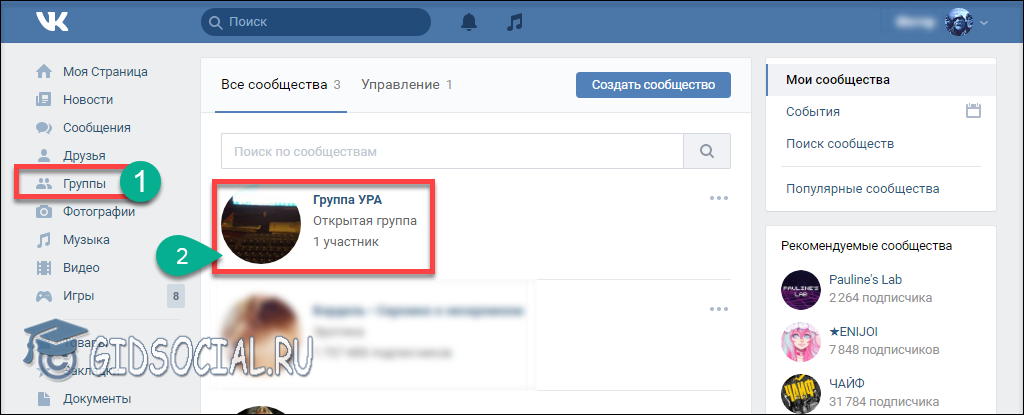Open Группы in the sidebar
This screenshot has width=1024, height=415.
coord(84,184)
